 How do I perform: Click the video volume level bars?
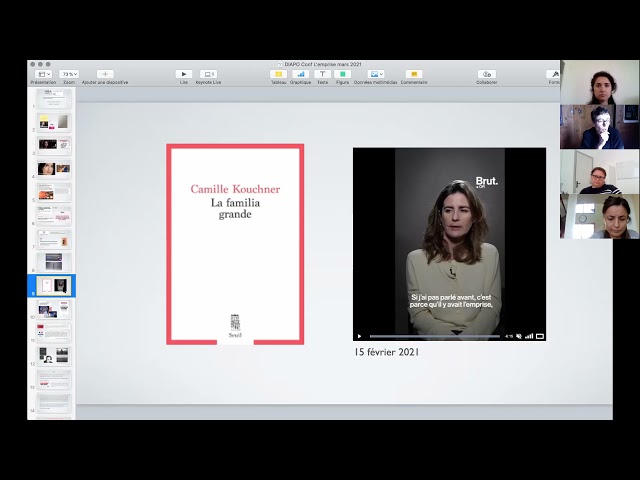[x=529, y=336]
